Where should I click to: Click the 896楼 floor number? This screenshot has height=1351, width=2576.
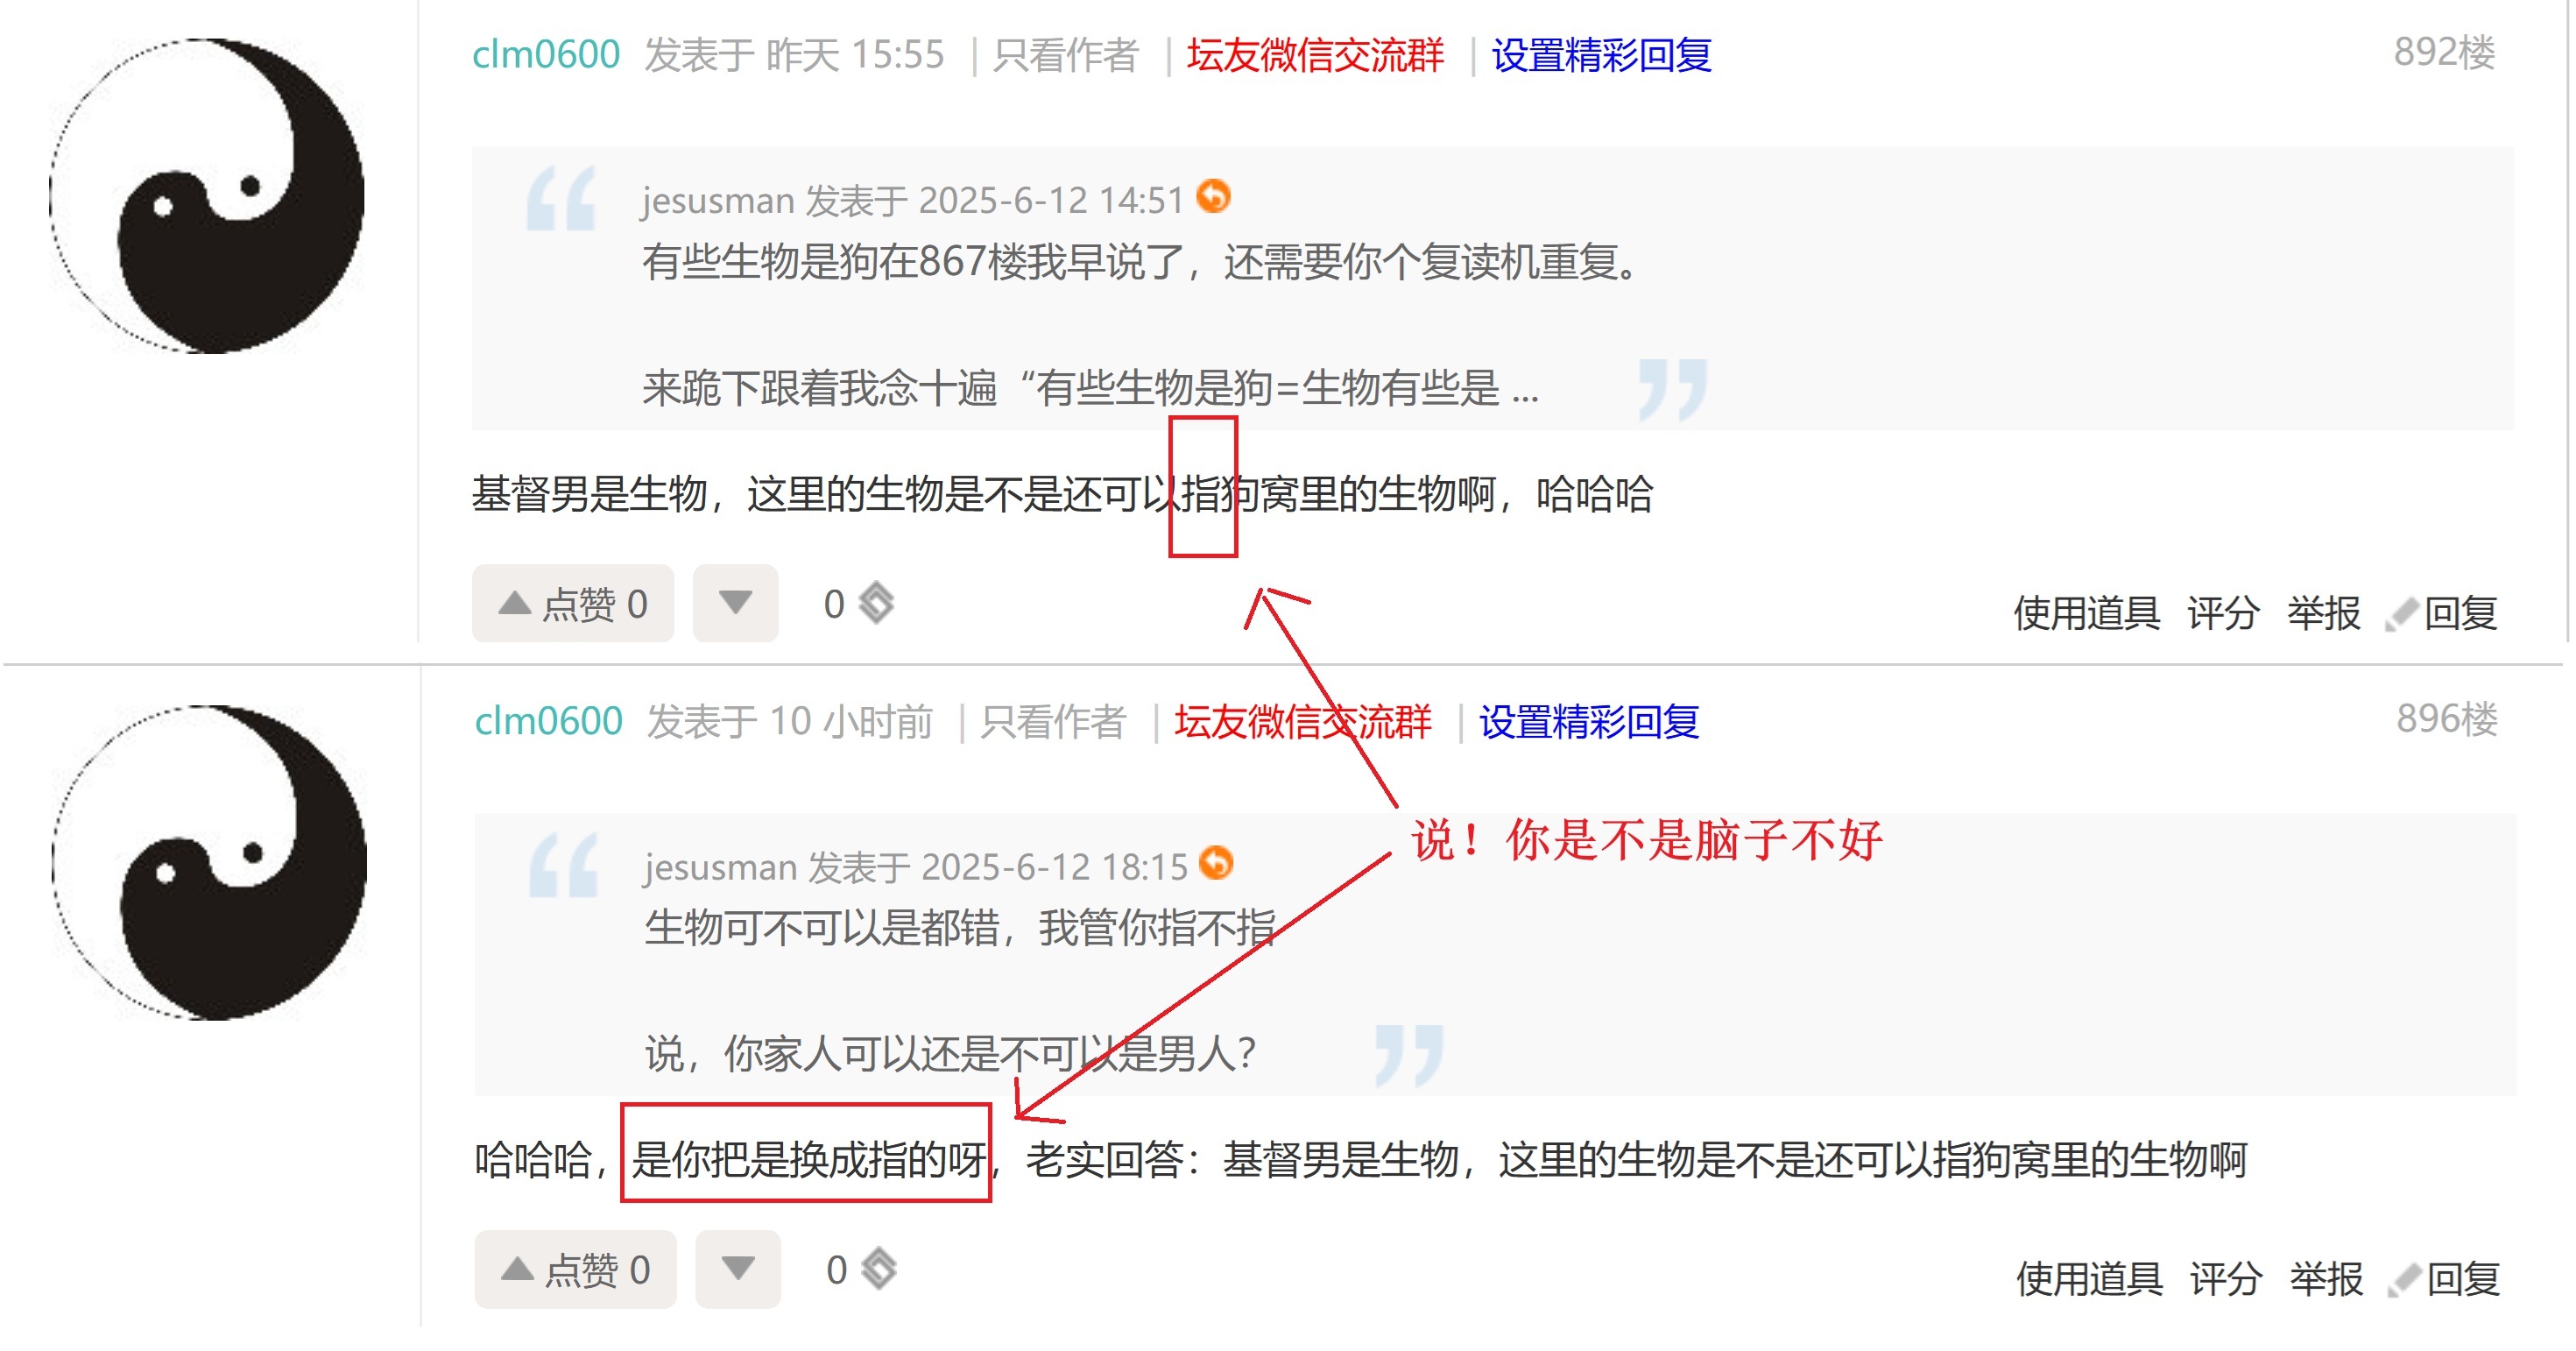[2447, 718]
